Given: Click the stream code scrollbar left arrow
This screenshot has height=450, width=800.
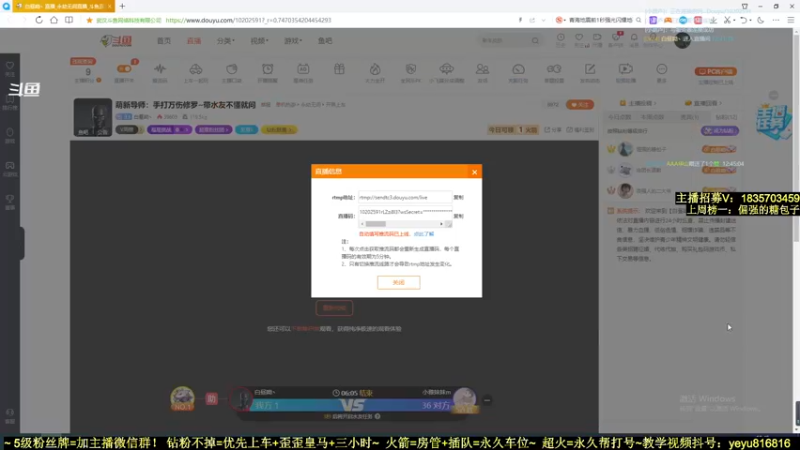Looking at the screenshot, I should coord(362,224).
